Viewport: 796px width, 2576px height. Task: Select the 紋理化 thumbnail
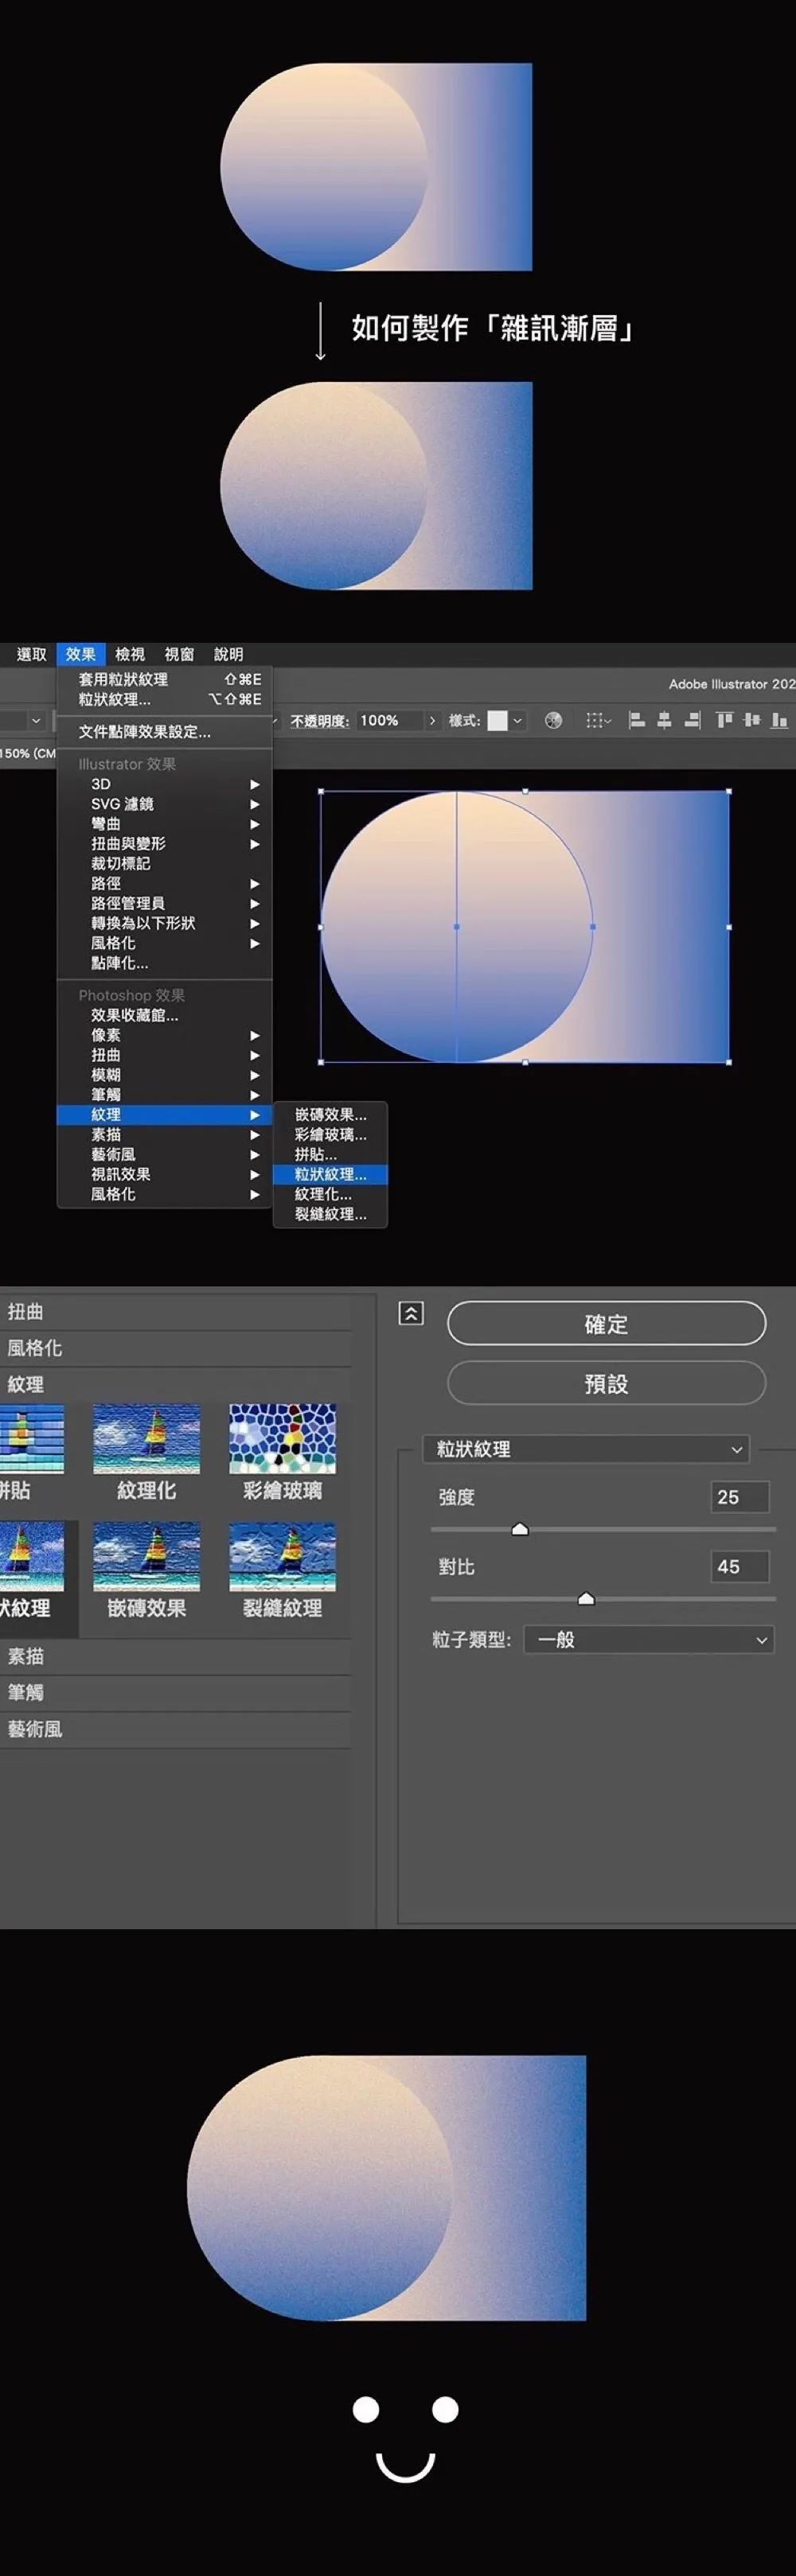point(146,1440)
